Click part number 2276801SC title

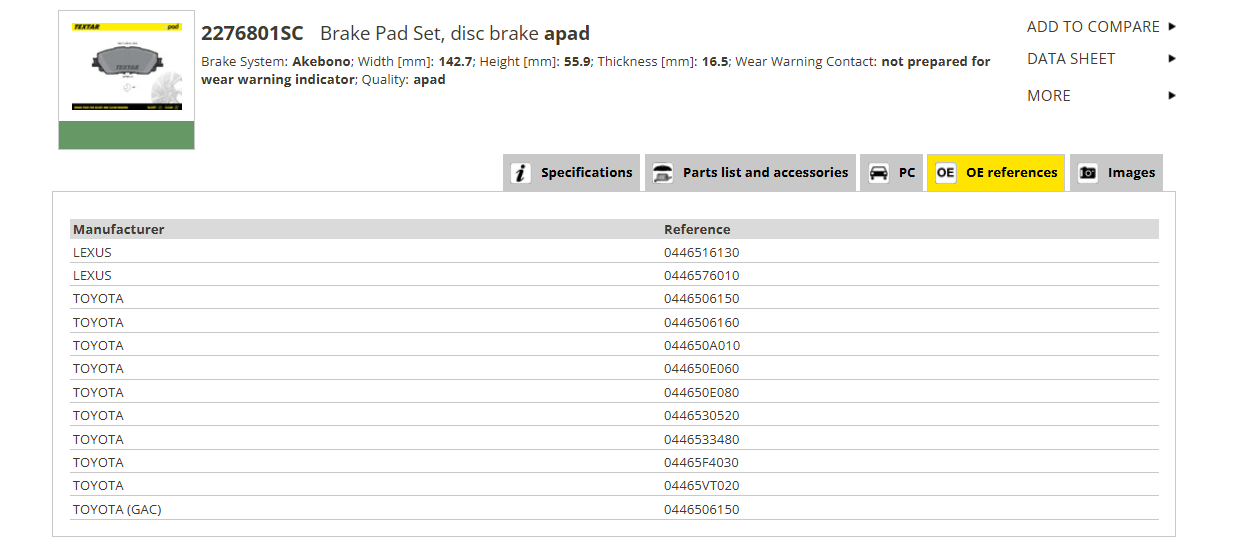252,34
